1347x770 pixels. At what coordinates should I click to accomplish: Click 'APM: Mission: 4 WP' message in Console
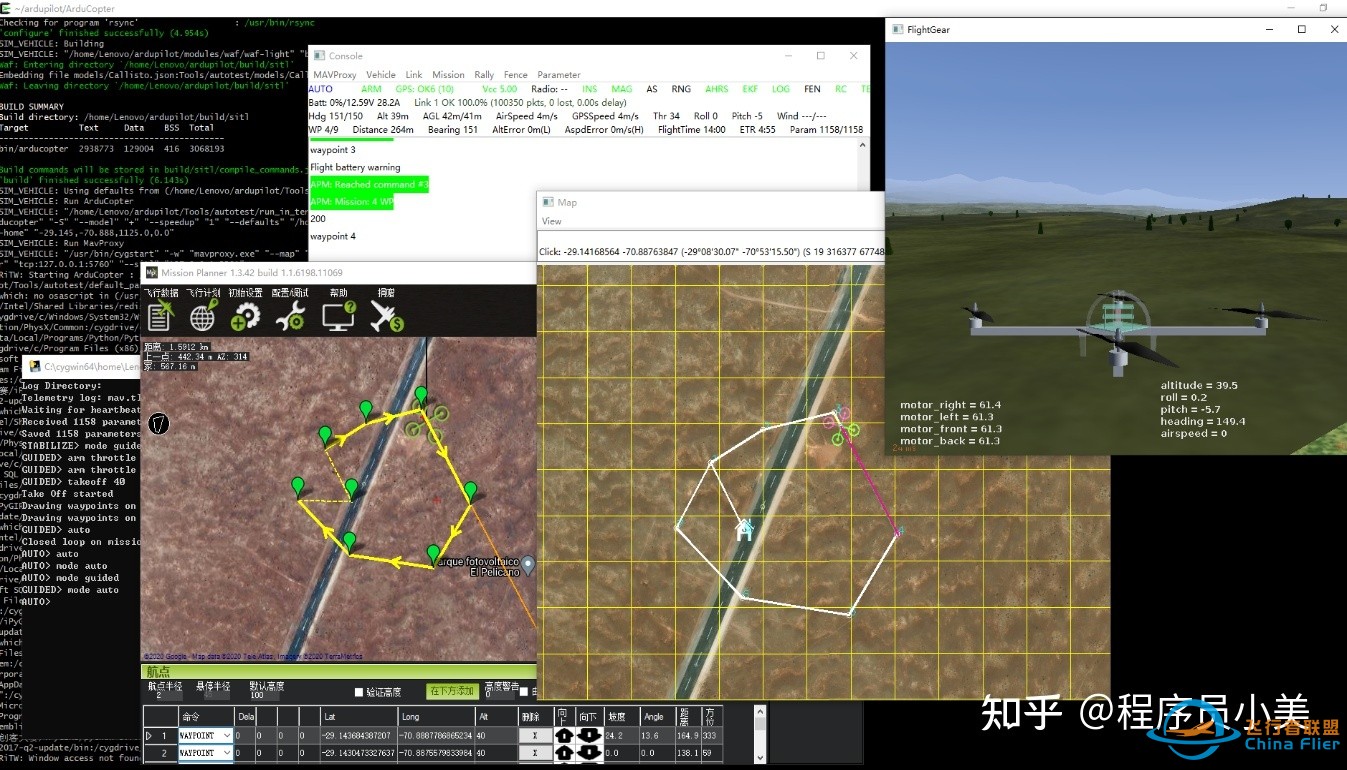point(351,202)
